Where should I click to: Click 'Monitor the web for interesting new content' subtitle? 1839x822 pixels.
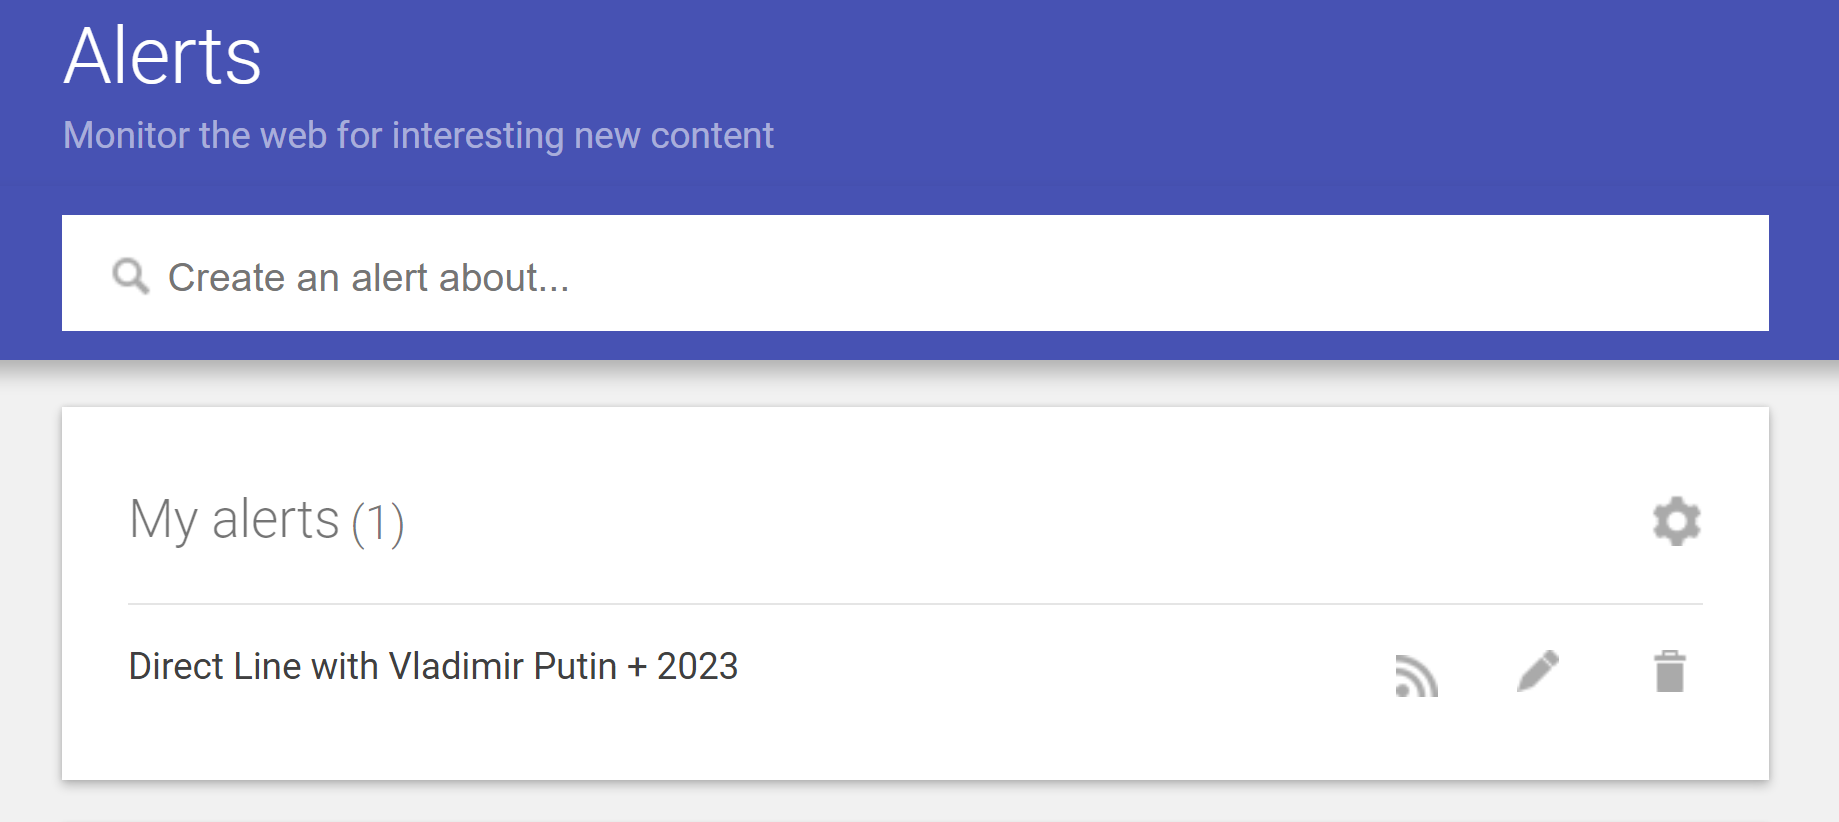[x=418, y=135]
